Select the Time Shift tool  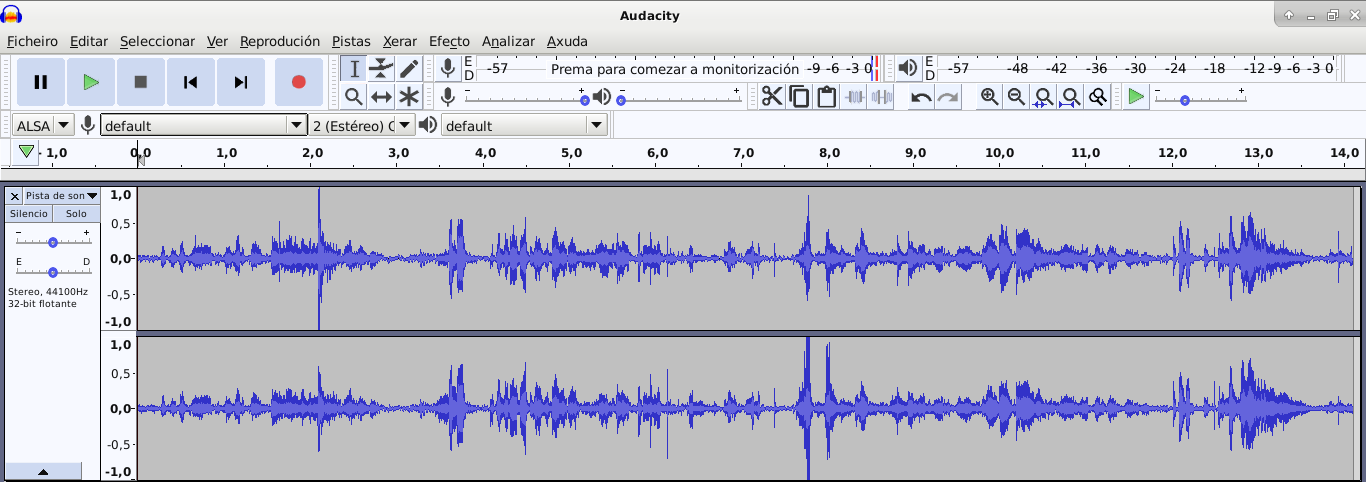(381, 96)
